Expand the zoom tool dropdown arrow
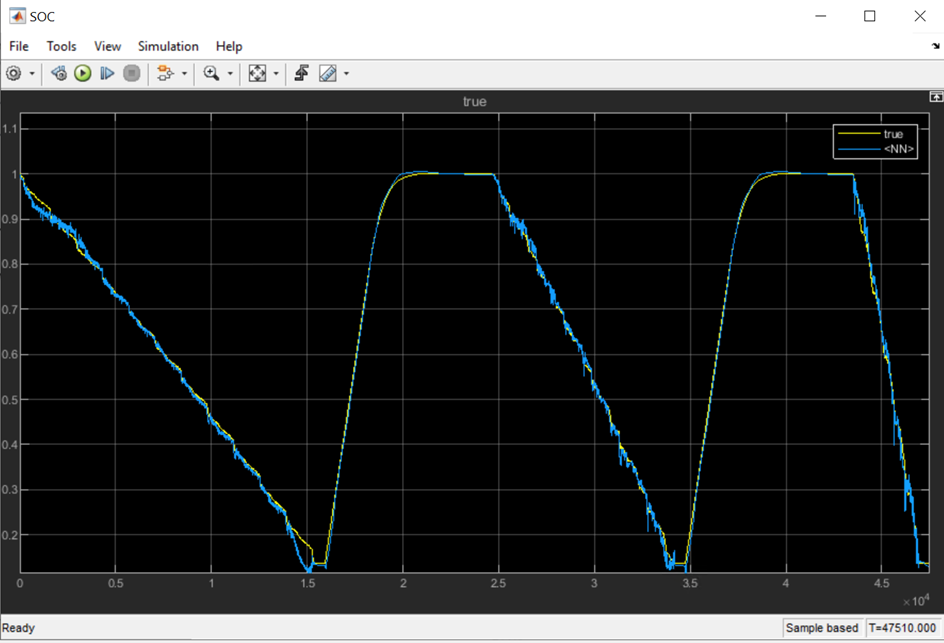944x643 pixels. pyautogui.click(x=230, y=74)
